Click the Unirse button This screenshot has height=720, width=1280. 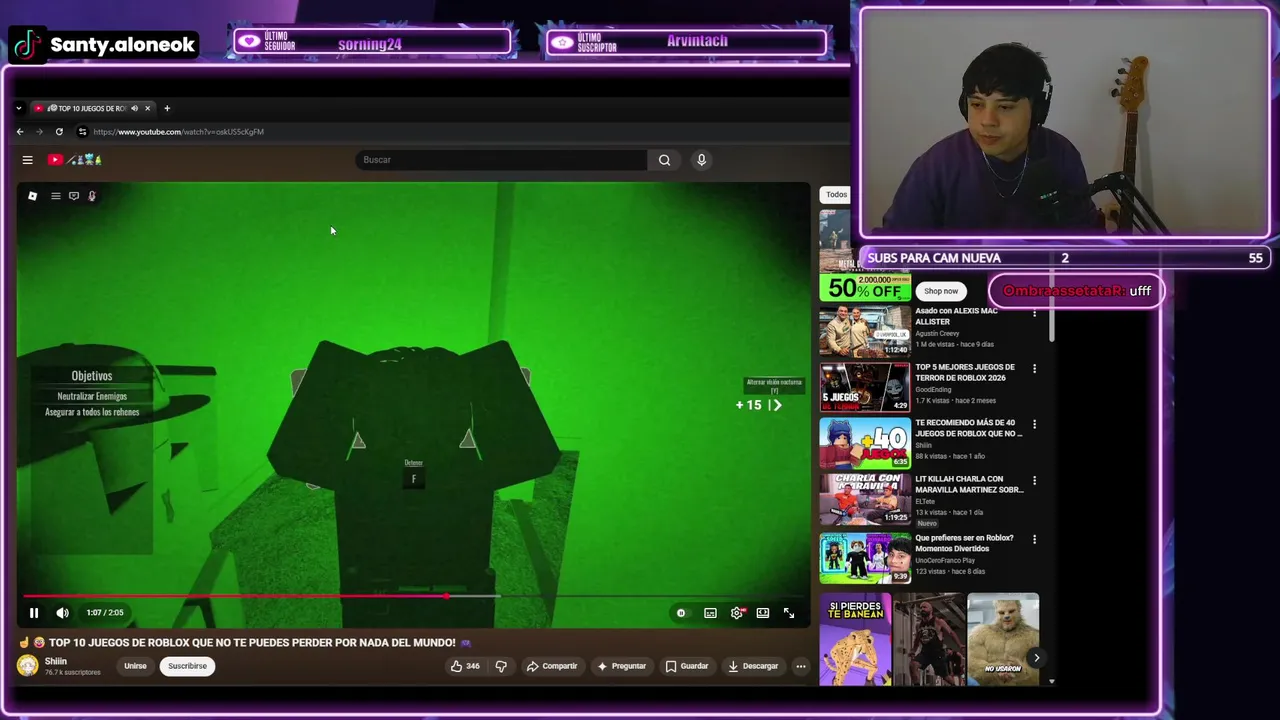[135, 666]
